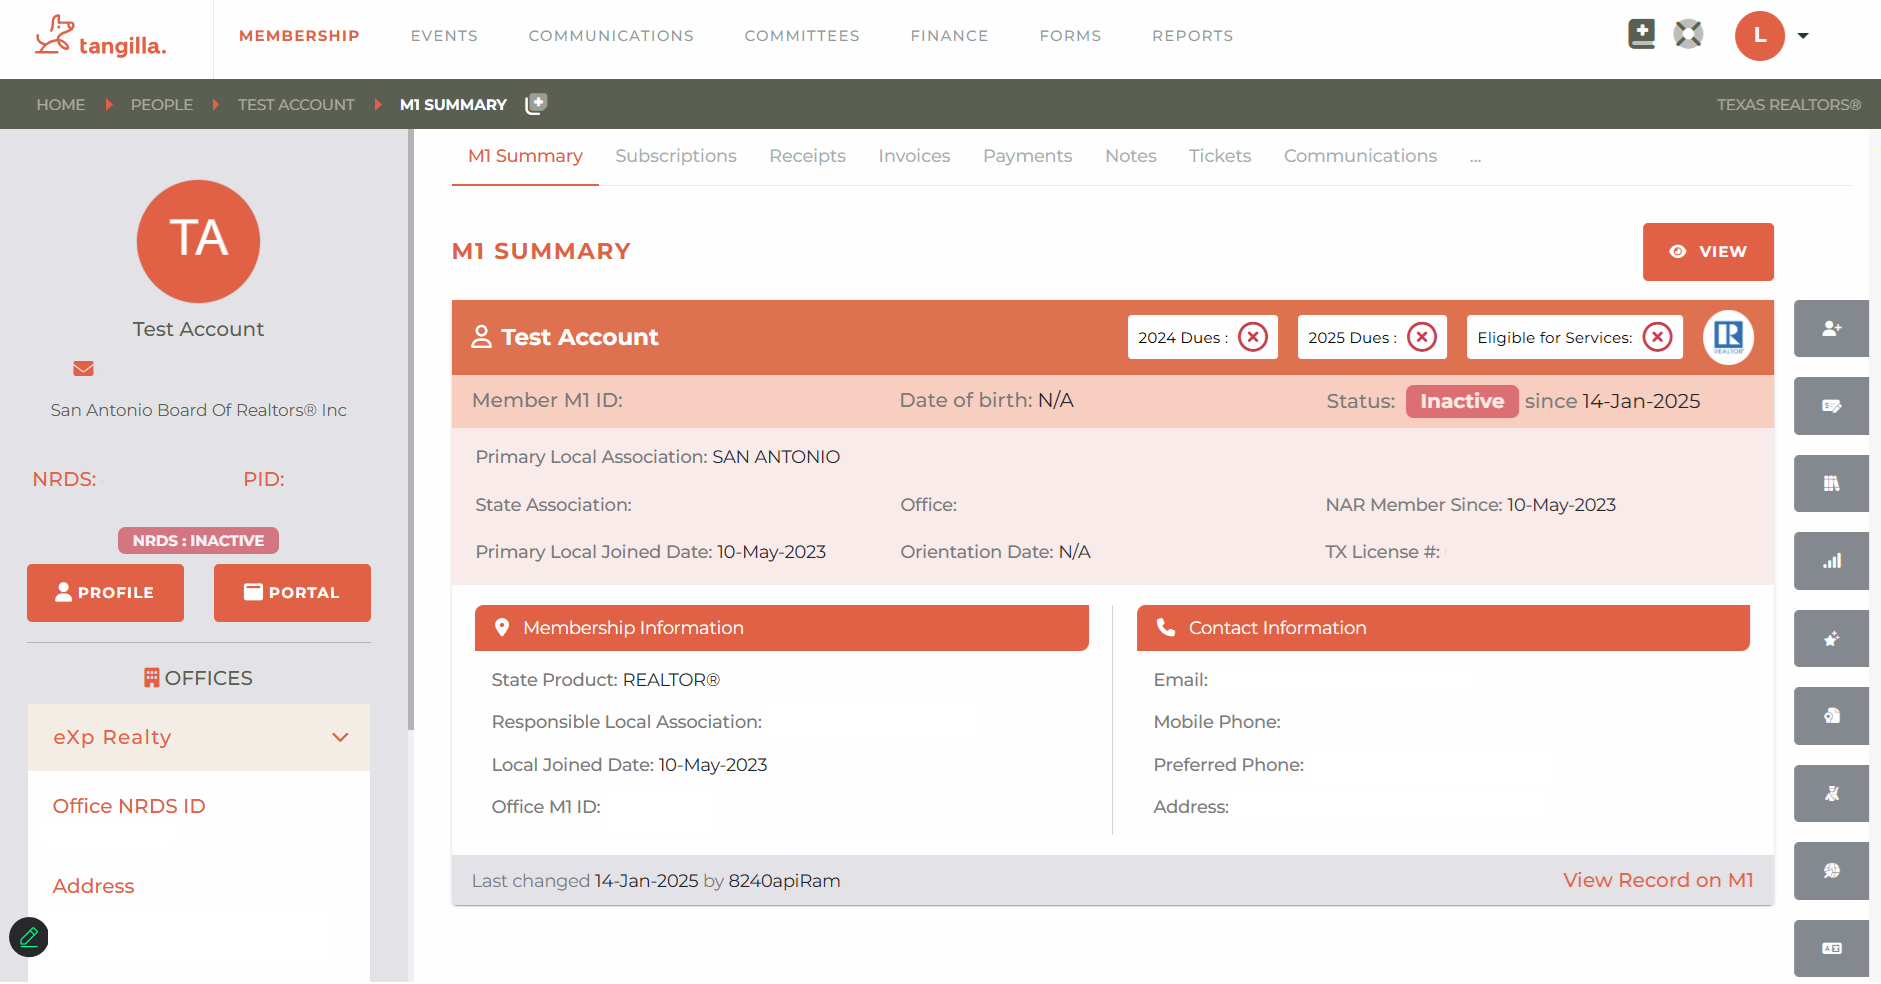
Task: Click the Membership Information header
Action: point(782,628)
